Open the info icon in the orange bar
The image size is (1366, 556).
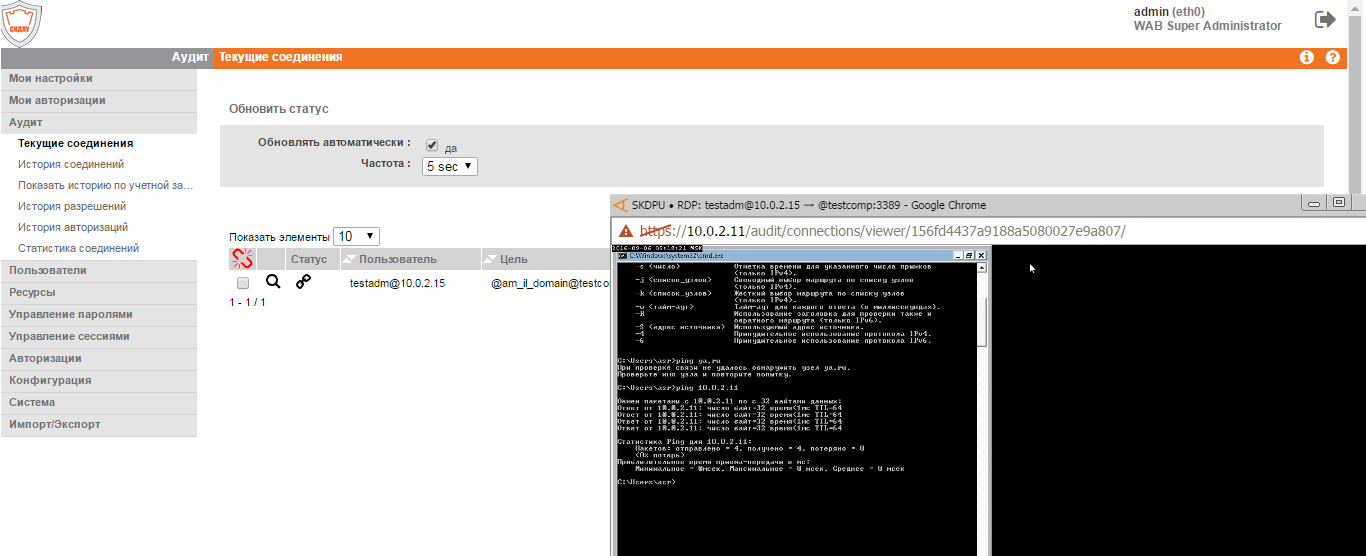pos(1306,58)
